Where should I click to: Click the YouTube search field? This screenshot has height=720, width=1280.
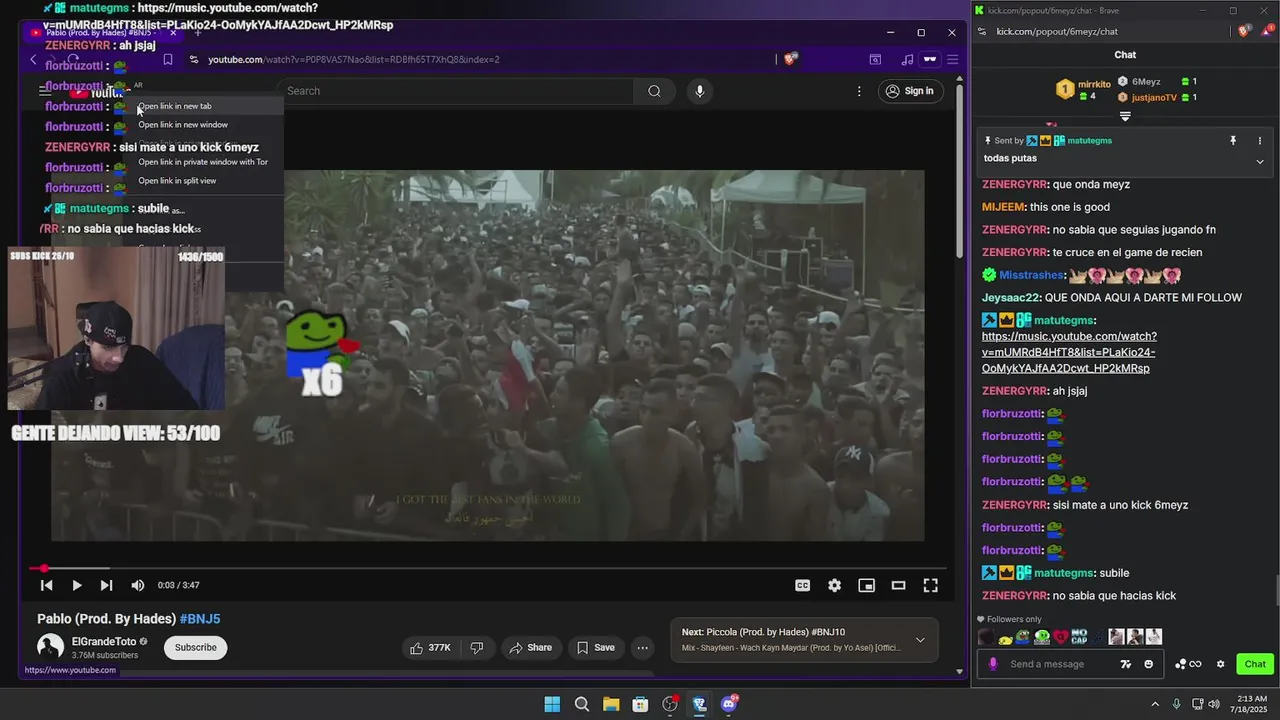click(455, 91)
